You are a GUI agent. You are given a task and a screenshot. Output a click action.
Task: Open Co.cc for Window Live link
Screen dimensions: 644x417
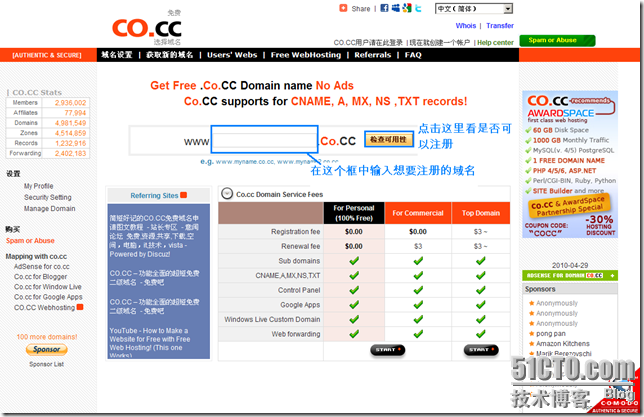(48, 286)
